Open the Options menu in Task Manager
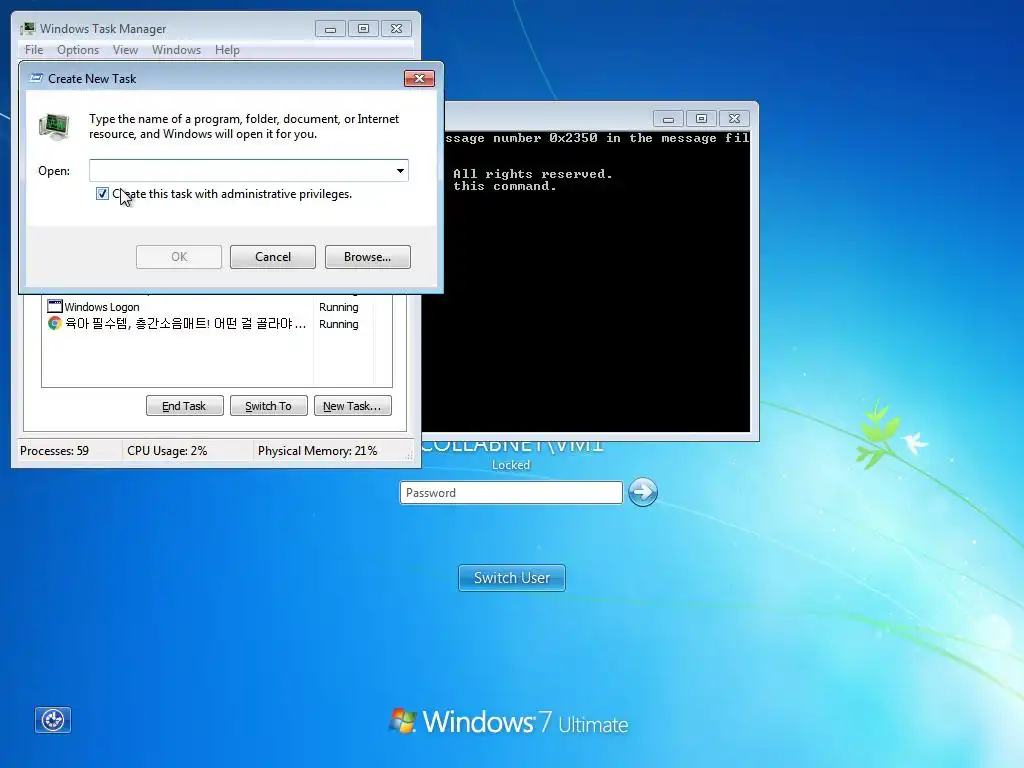The width and height of the screenshot is (1024, 768). (78, 50)
